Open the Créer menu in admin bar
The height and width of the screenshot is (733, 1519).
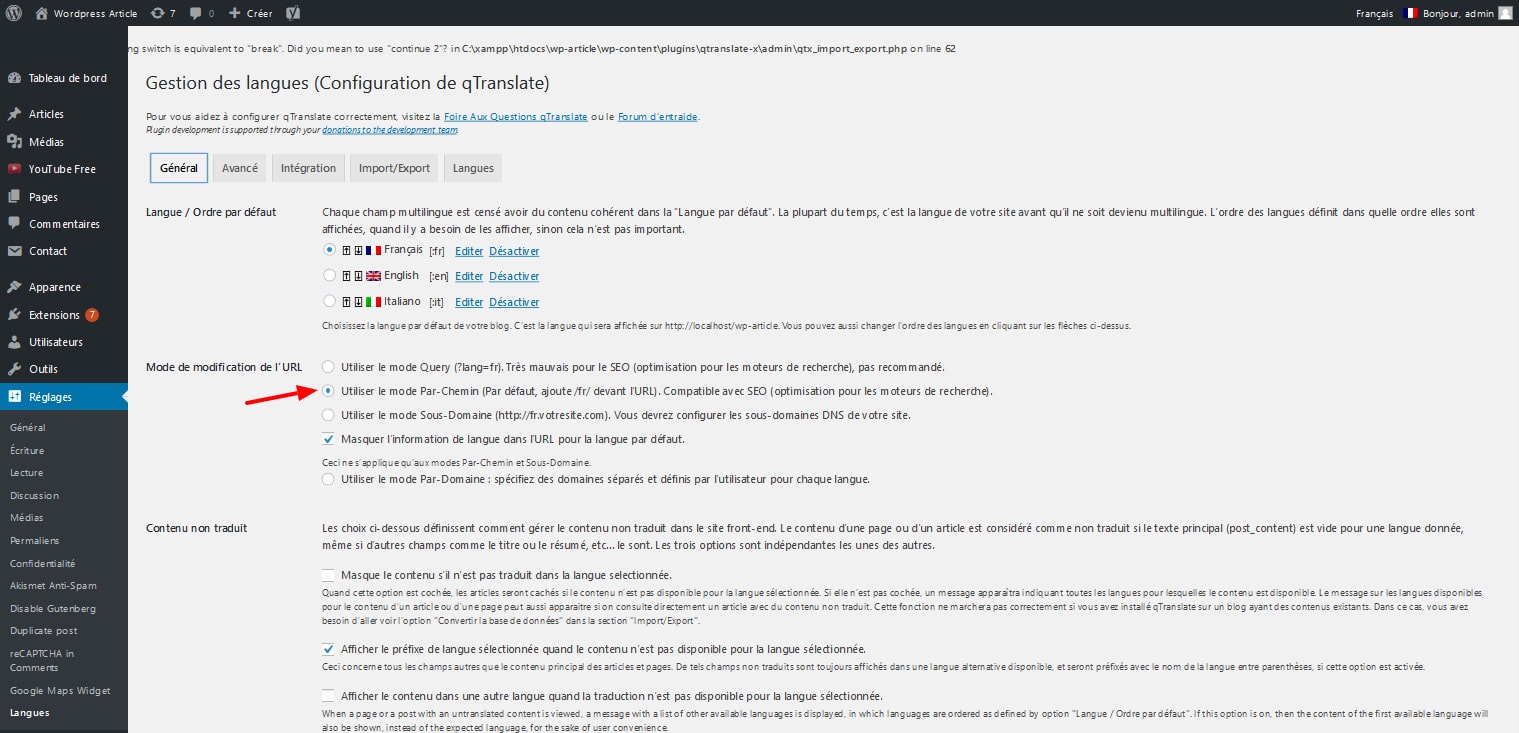250,13
